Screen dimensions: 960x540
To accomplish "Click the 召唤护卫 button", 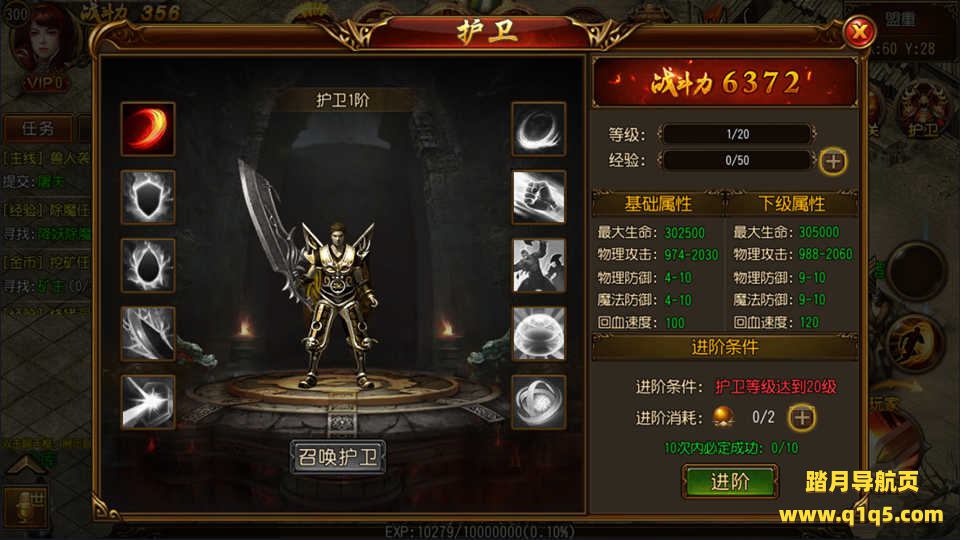I will pos(338,457).
